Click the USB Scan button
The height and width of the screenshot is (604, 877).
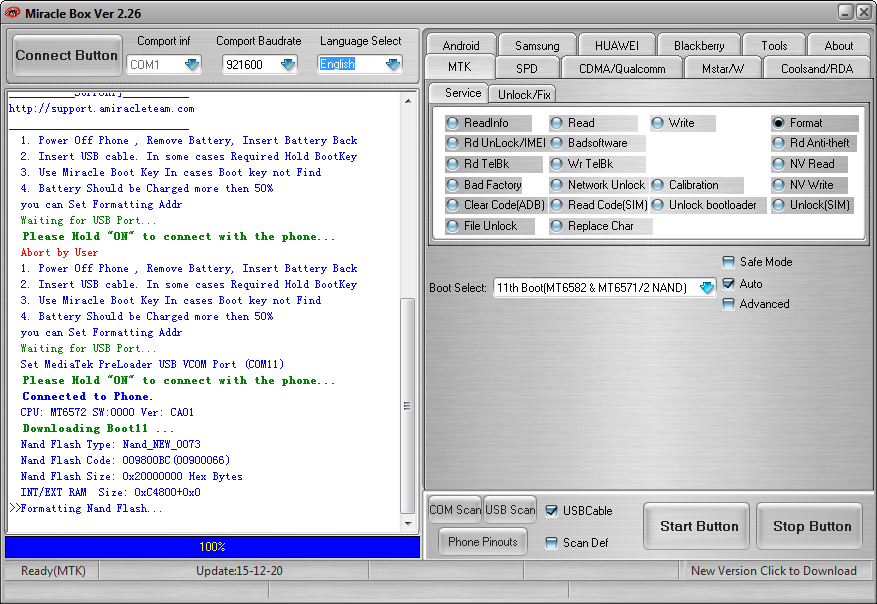(x=510, y=509)
